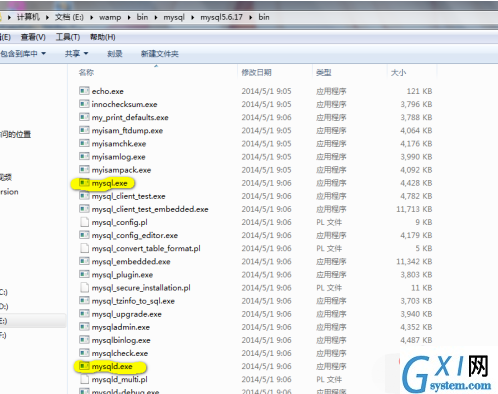Click the mysql_tzinfo_to_sql.exe file icon
The height and width of the screenshot is (394, 498).
(x=84, y=301)
